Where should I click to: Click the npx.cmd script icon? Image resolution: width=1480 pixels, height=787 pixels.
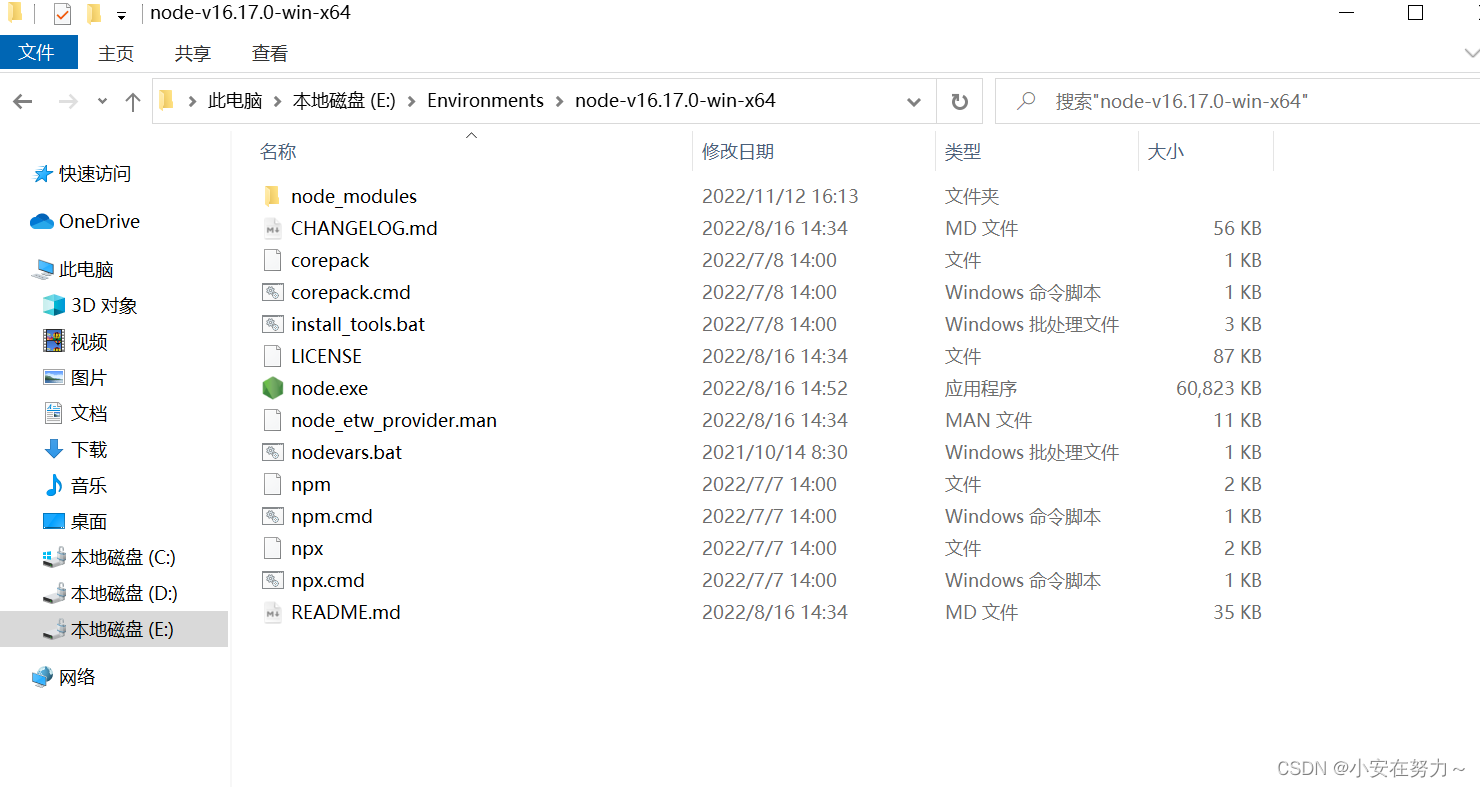[x=272, y=580]
